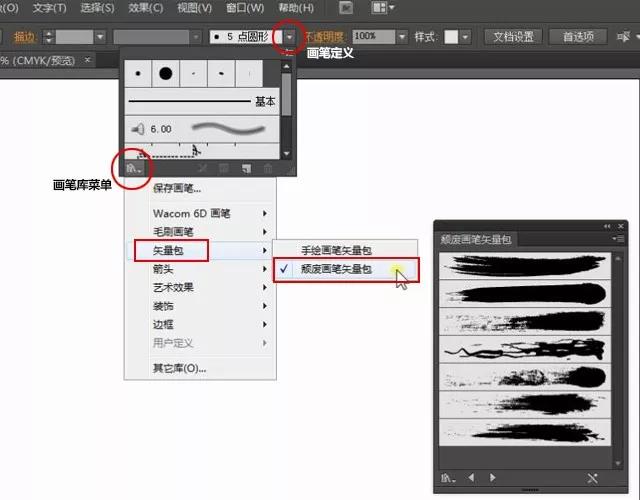Viewport: 640px width, 500px height.
Task: Click the new brush icon in the brush panel
Action: pyautogui.click(x=246, y=168)
